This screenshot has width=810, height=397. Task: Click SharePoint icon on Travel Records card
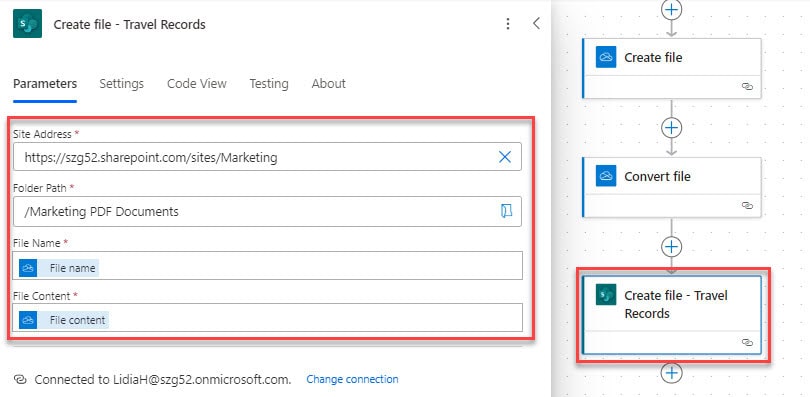[x=605, y=295]
